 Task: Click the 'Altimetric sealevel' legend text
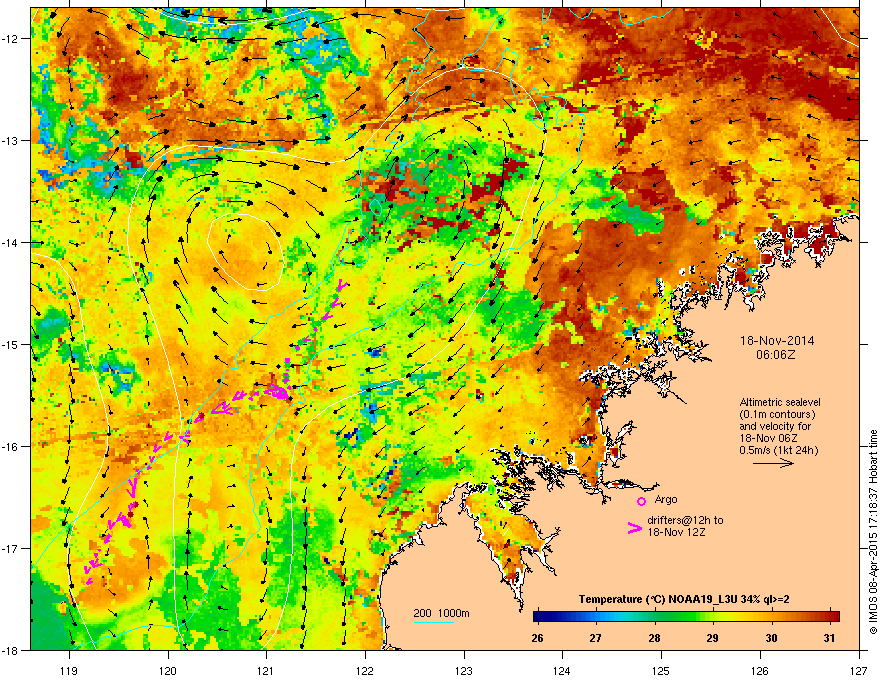(780, 402)
